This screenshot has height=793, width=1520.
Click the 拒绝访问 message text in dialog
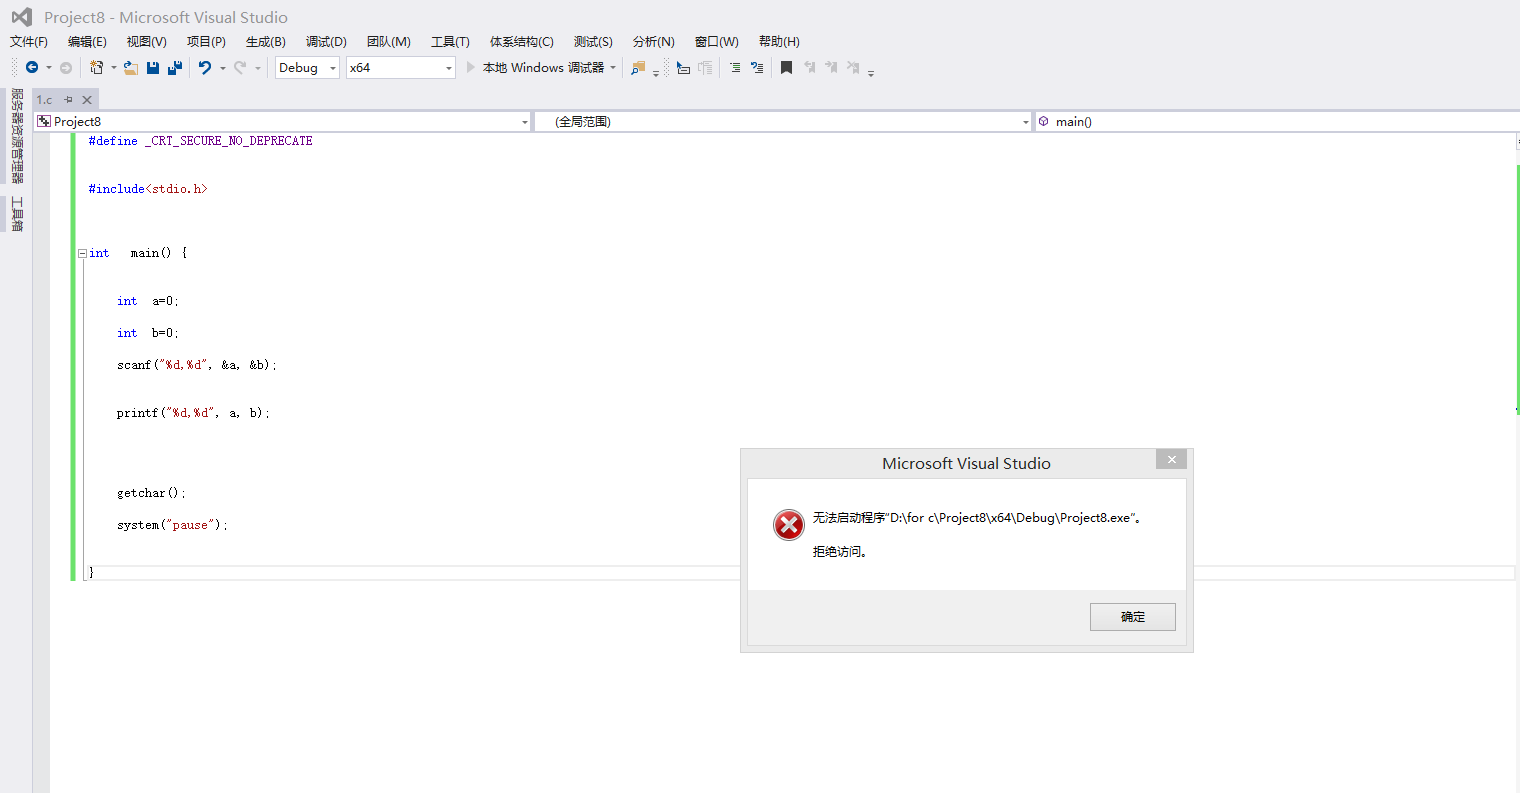click(840, 552)
